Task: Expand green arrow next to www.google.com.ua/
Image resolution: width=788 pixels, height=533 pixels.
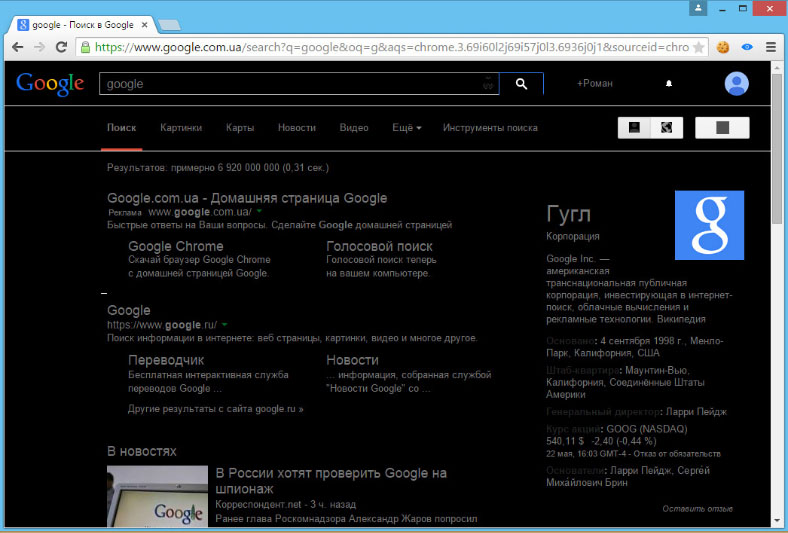Action: pos(259,211)
